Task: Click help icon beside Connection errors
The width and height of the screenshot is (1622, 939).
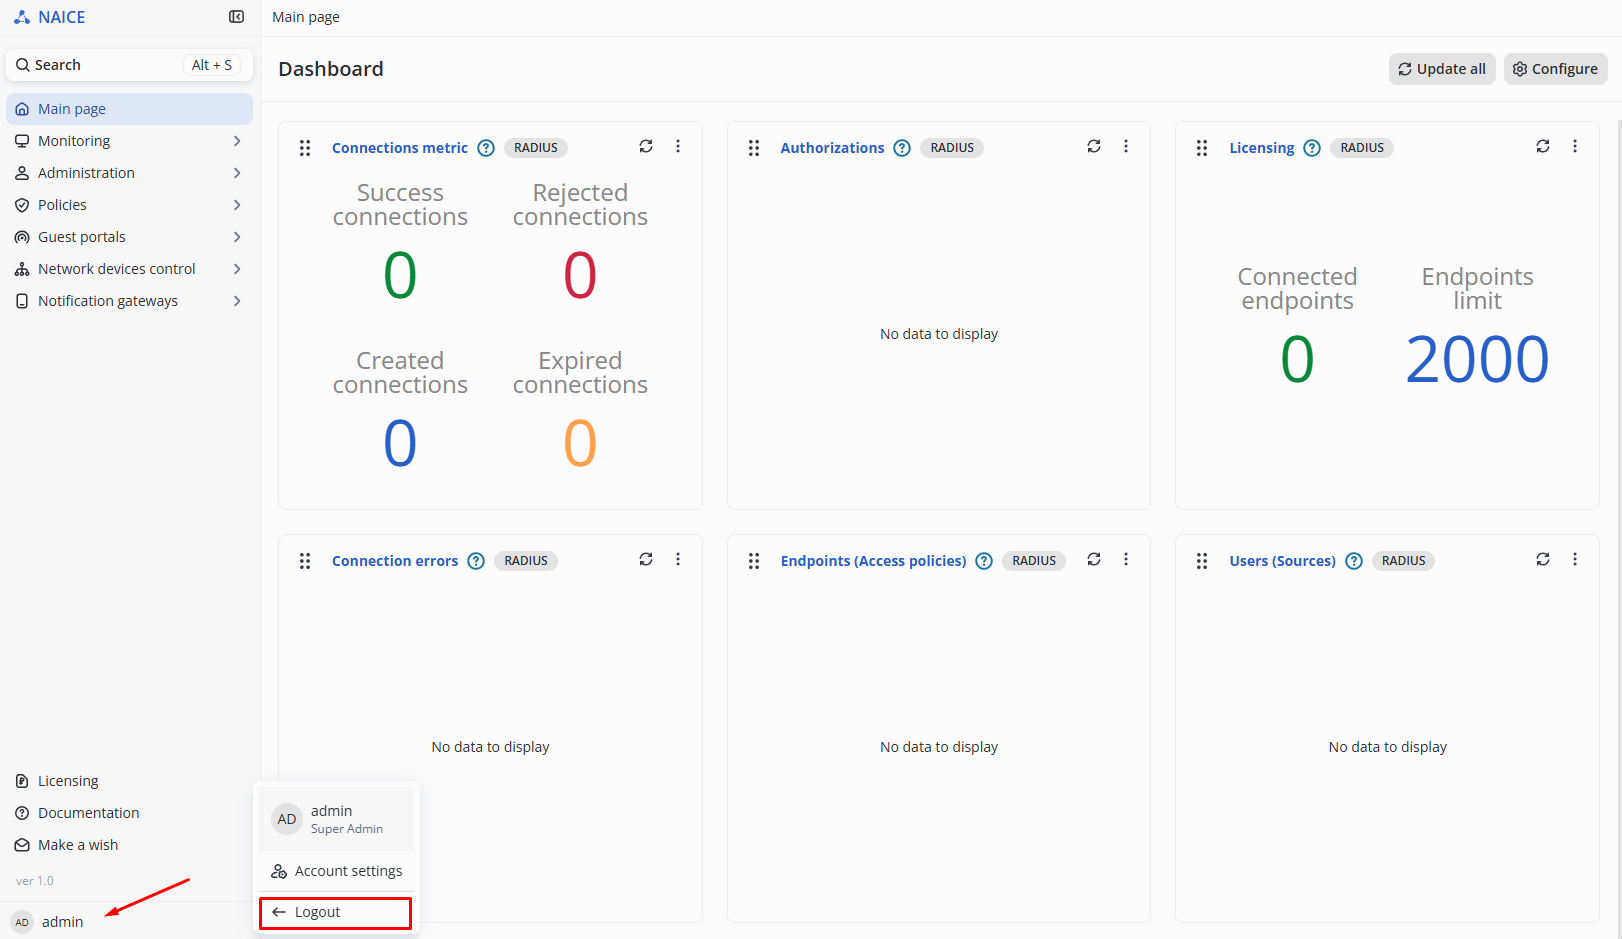Action: 476,561
